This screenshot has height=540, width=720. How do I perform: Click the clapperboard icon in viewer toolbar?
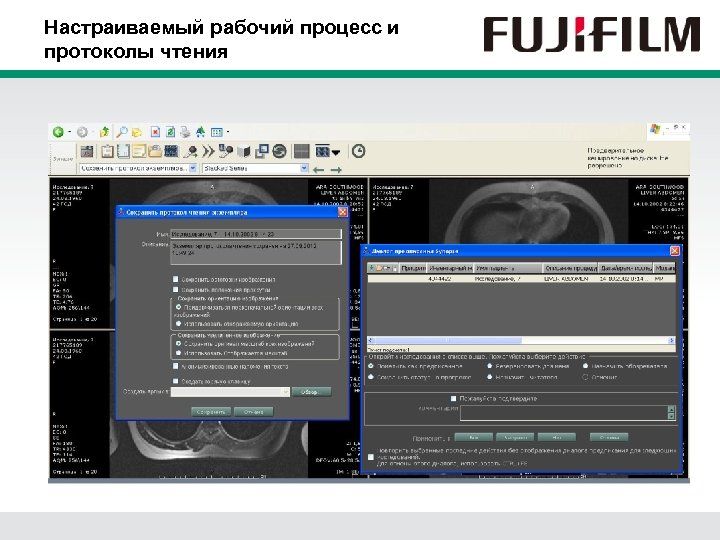(x=87, y=151)
